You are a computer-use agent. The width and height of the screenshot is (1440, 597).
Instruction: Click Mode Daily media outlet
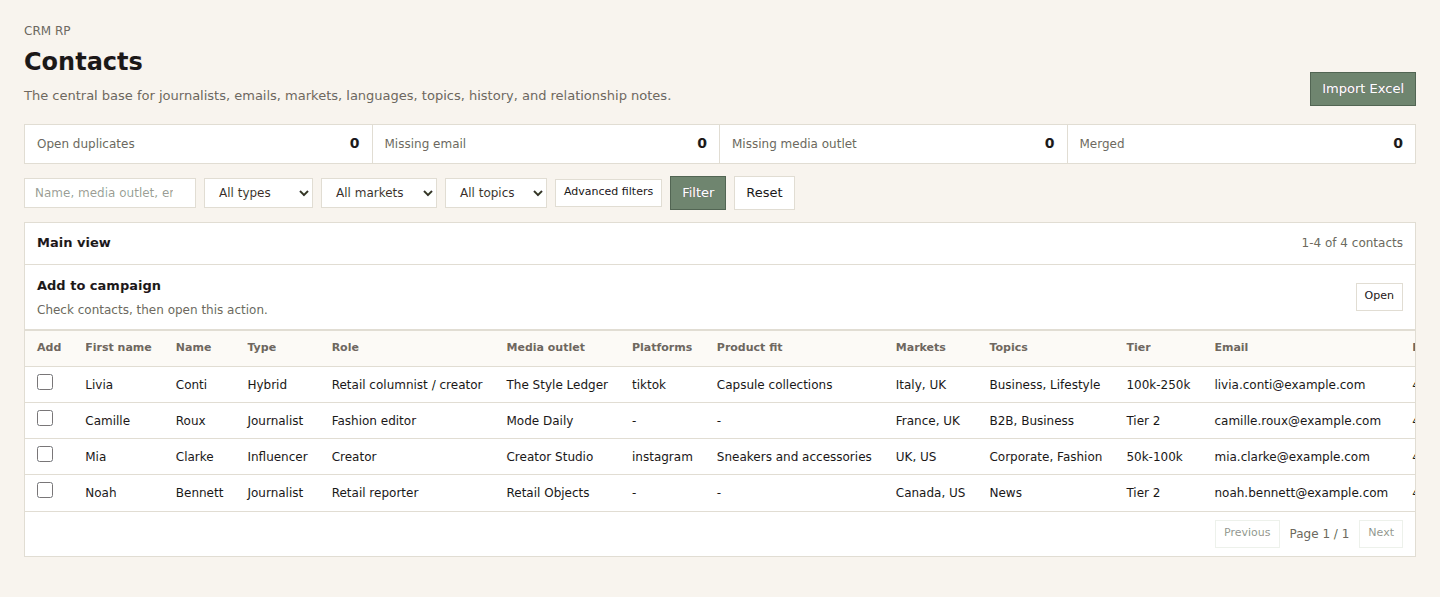pos(540,421)
